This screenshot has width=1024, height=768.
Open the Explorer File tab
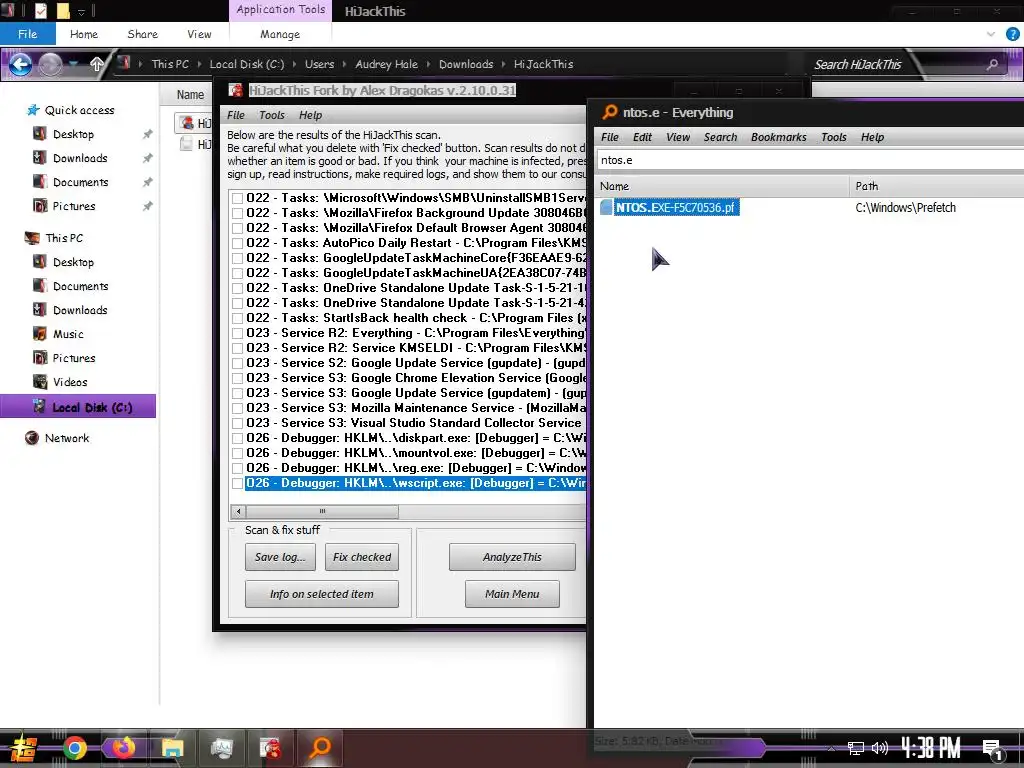click(27, 34)
